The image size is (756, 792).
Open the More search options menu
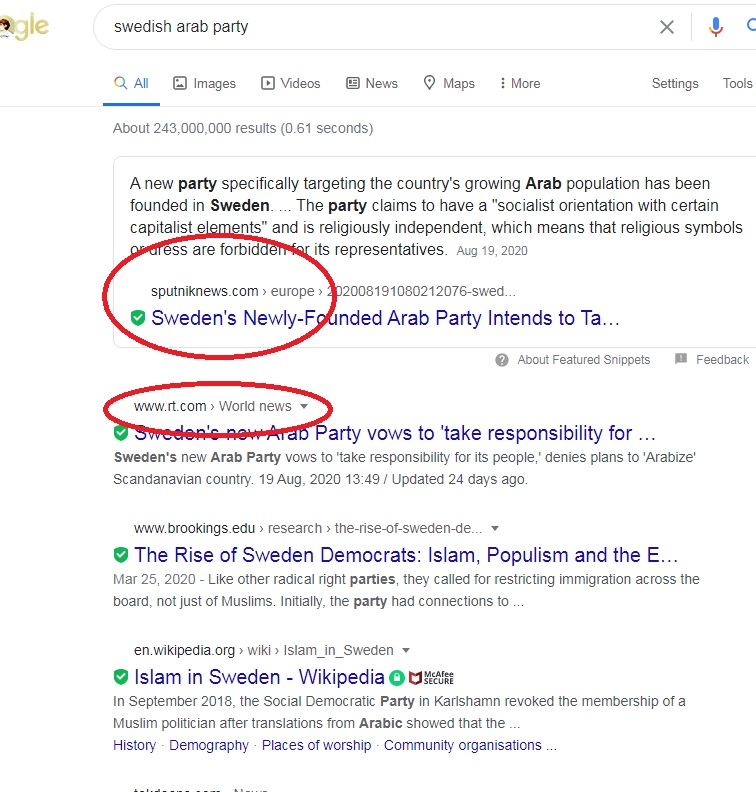click(520, 83)
